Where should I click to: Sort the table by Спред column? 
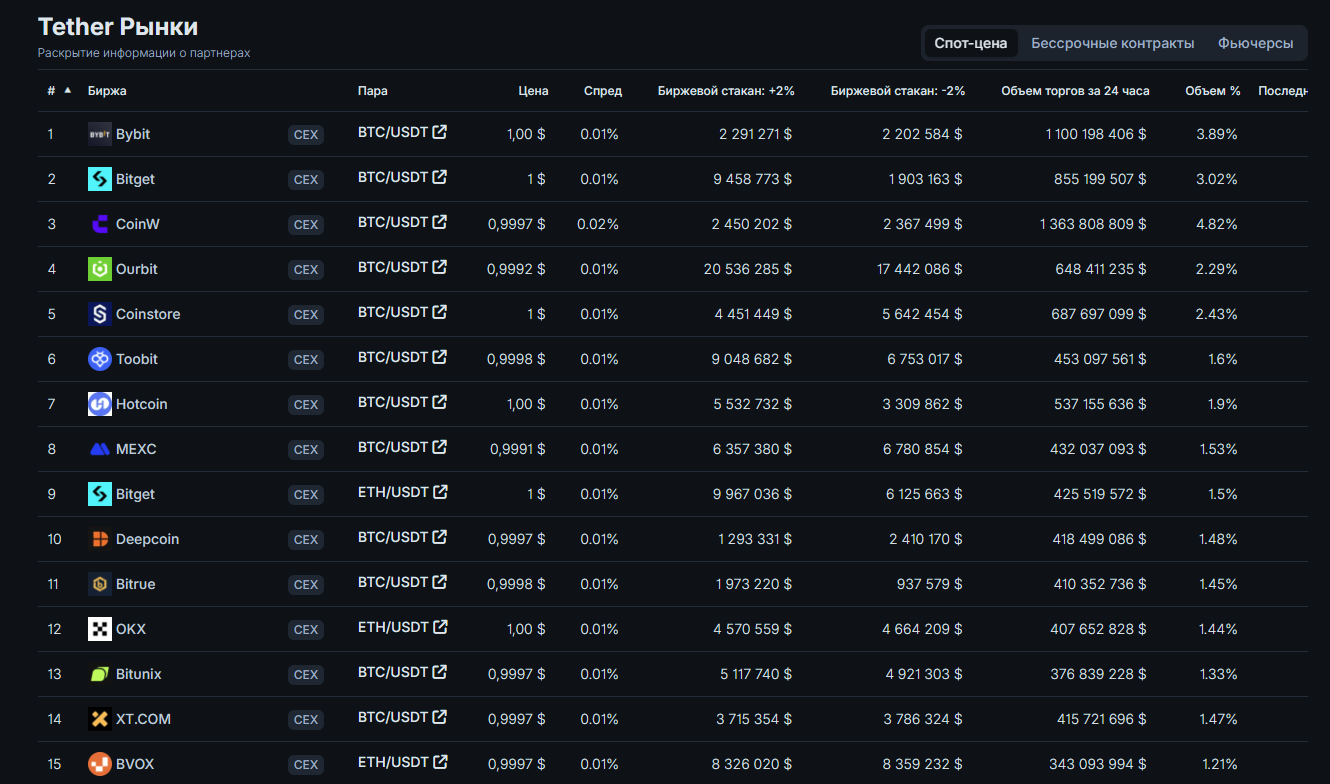point(603,91)
